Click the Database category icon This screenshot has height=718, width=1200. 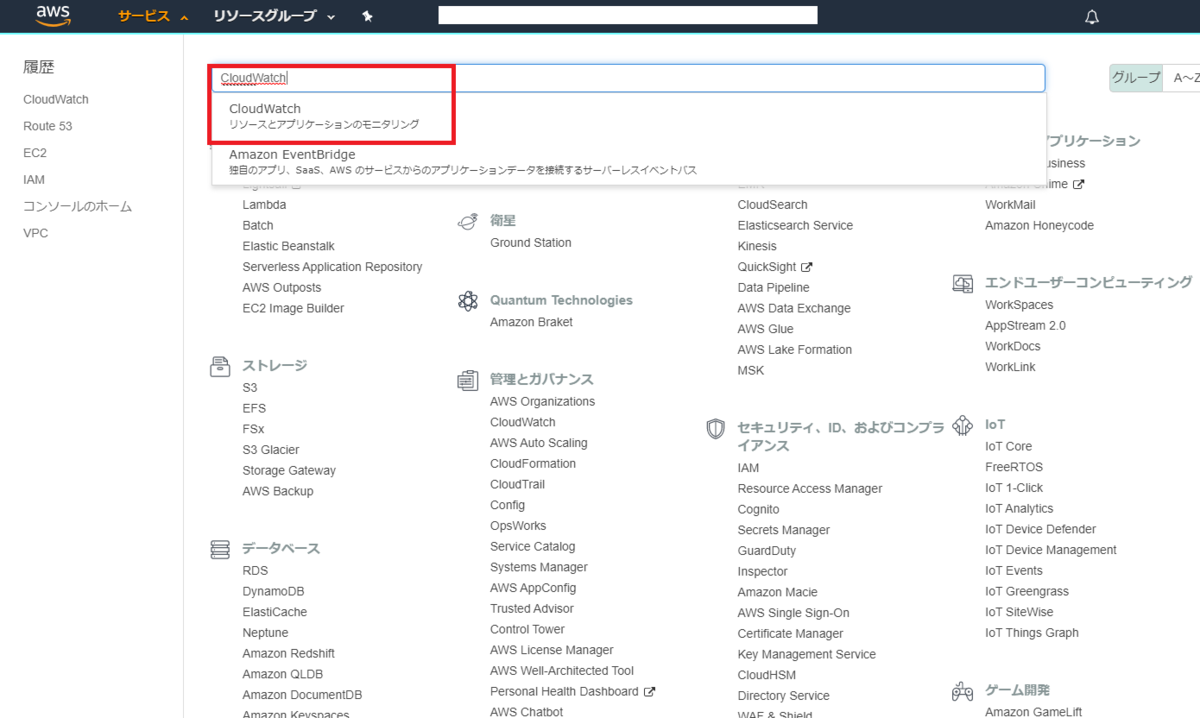pos(220,549)
